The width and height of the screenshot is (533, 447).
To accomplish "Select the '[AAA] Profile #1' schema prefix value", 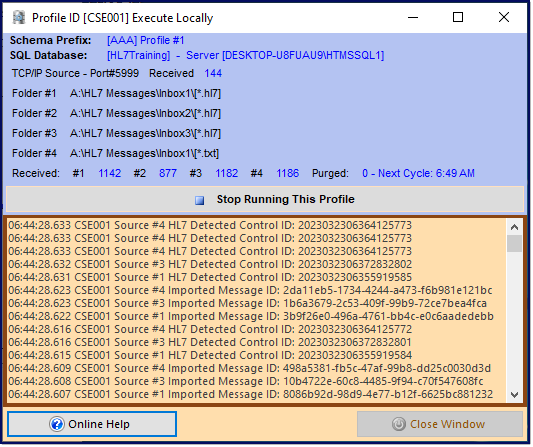I will point(145,40).
